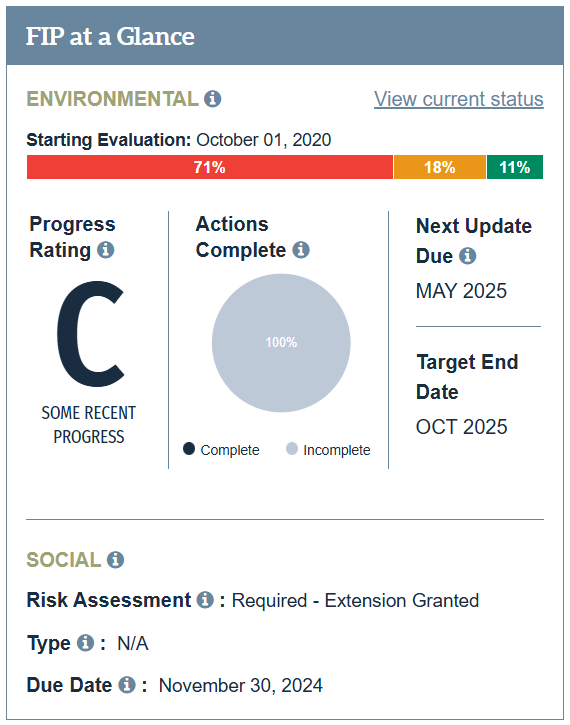The width and height of the screenshot is (570, 725).
Task: Click the Due Date info icon
Action: tap(127, 685)
